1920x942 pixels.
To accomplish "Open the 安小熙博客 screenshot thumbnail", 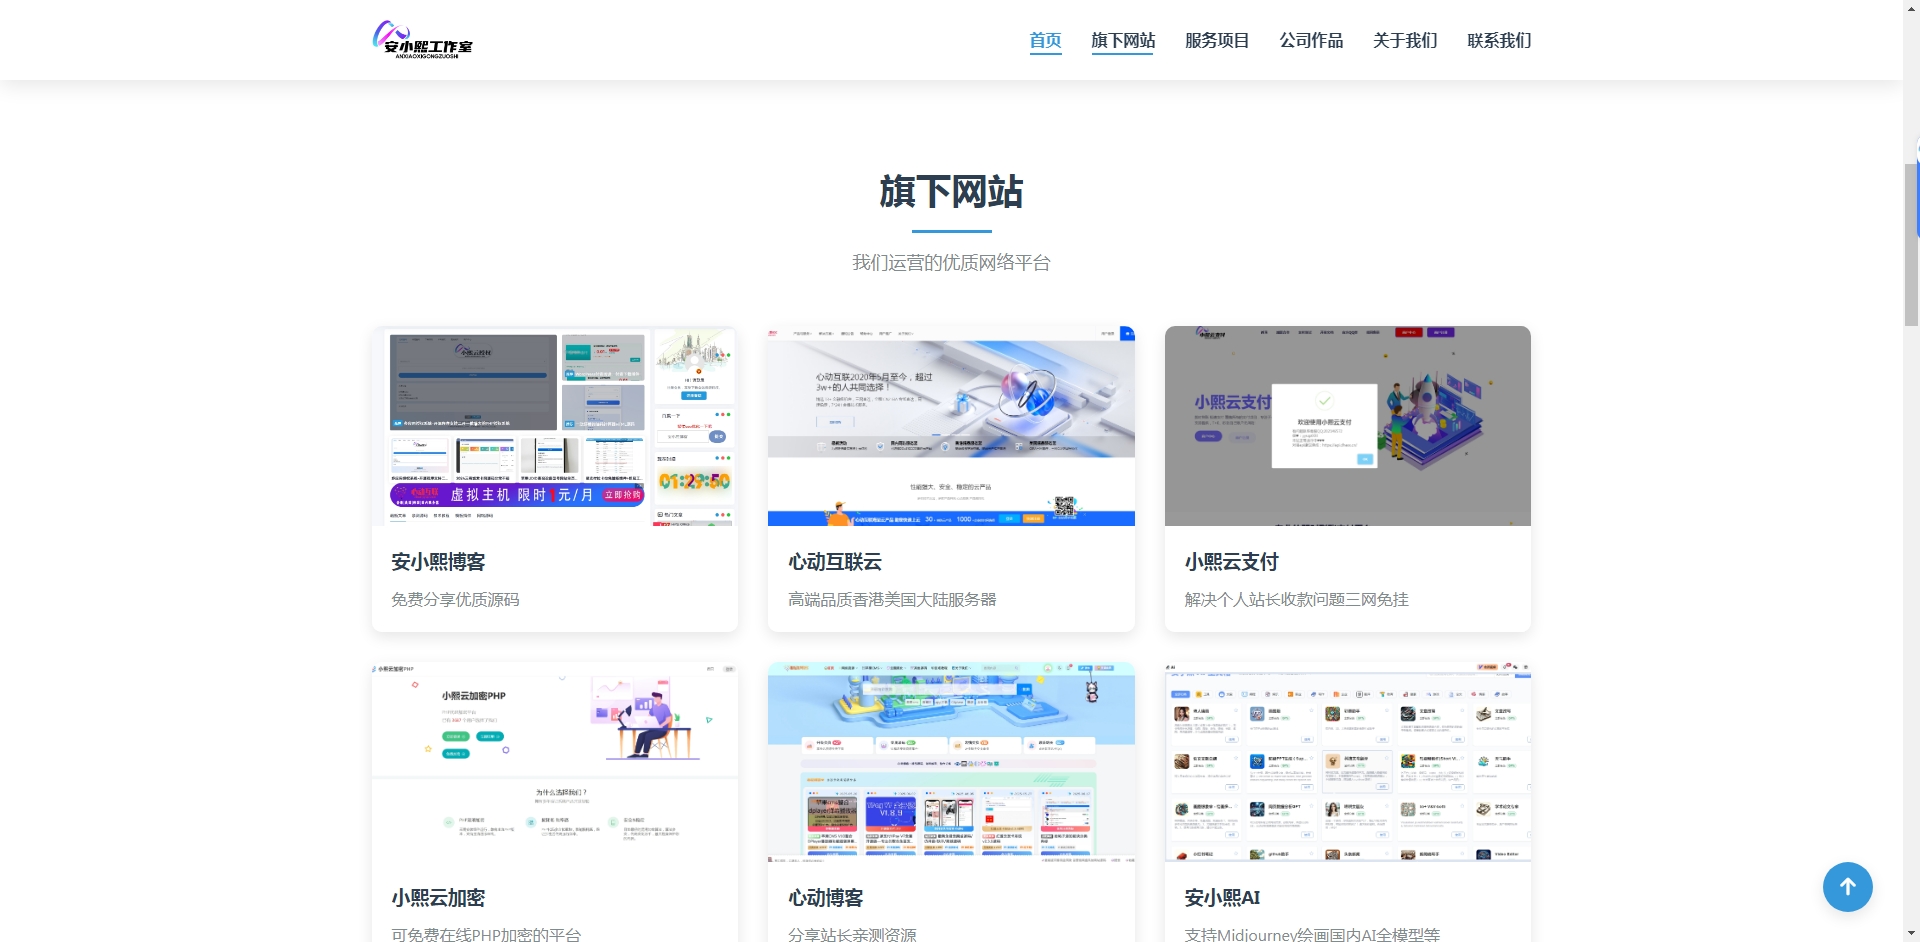I will coord(555,426).
